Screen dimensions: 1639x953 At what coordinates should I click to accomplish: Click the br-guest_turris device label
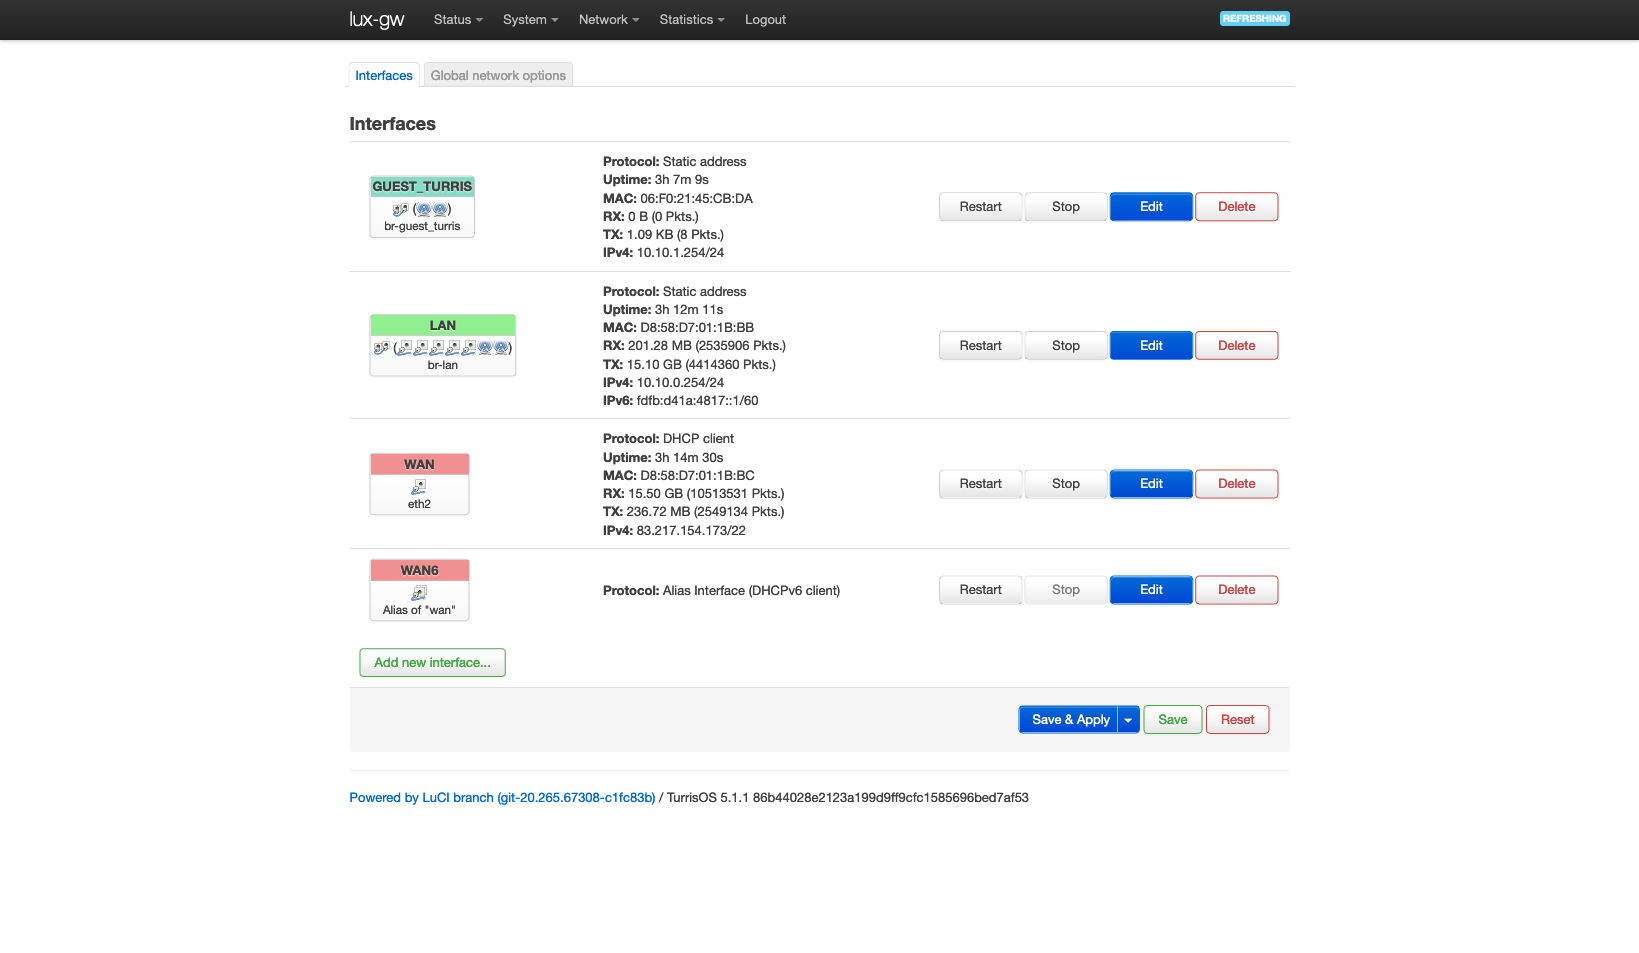(x=422, y=227)
